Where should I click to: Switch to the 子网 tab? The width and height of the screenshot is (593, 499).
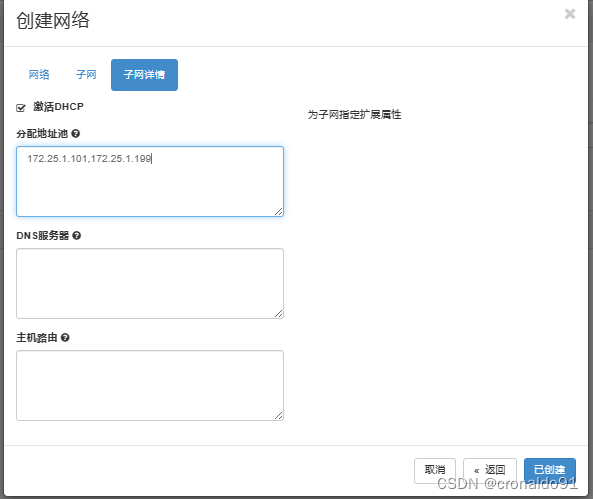pos(86,75)
